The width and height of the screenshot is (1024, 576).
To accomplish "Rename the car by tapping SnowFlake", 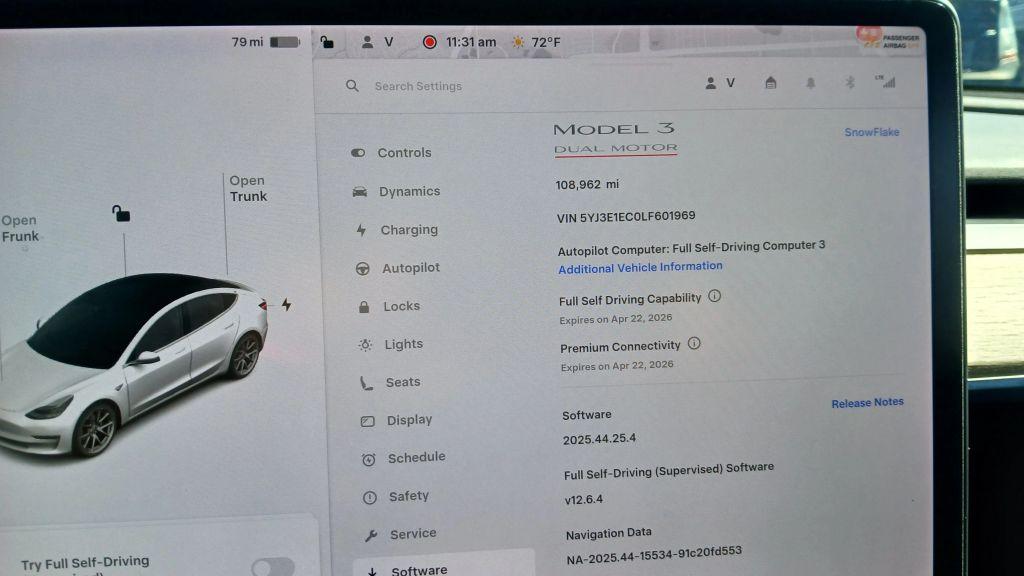I will point(870,131).
